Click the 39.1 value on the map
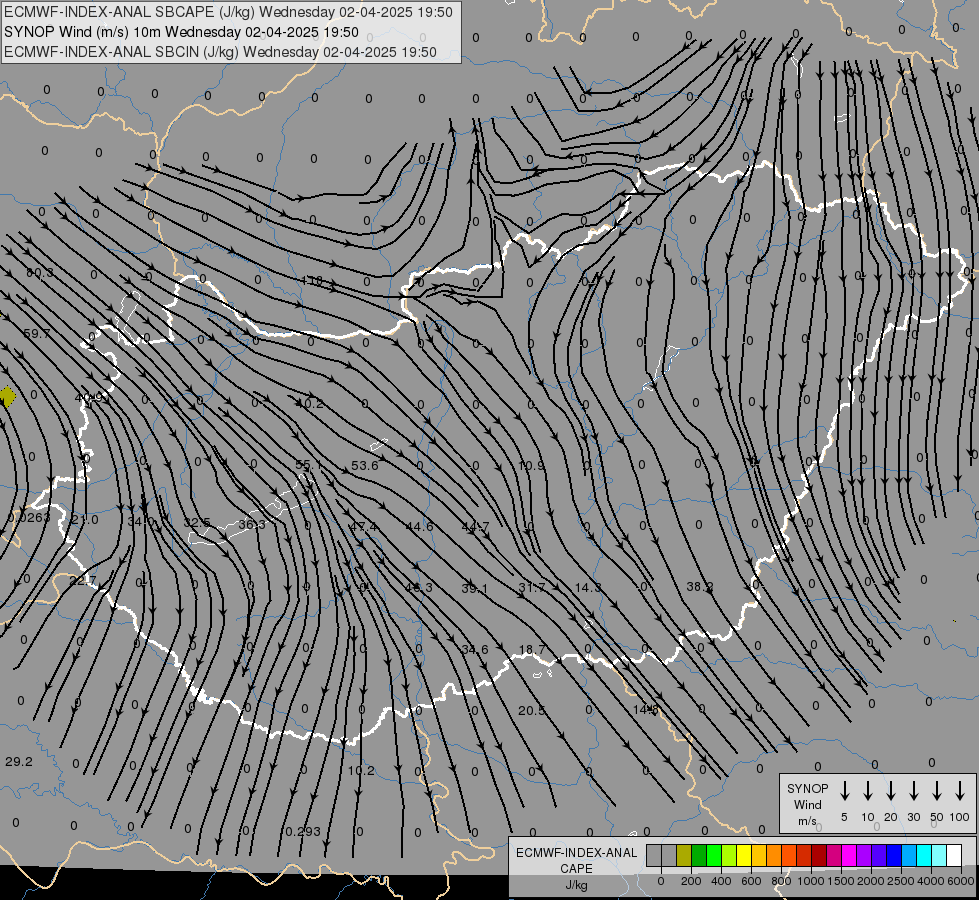The height and width of the screenshot is (900, 979). [475, 588]
